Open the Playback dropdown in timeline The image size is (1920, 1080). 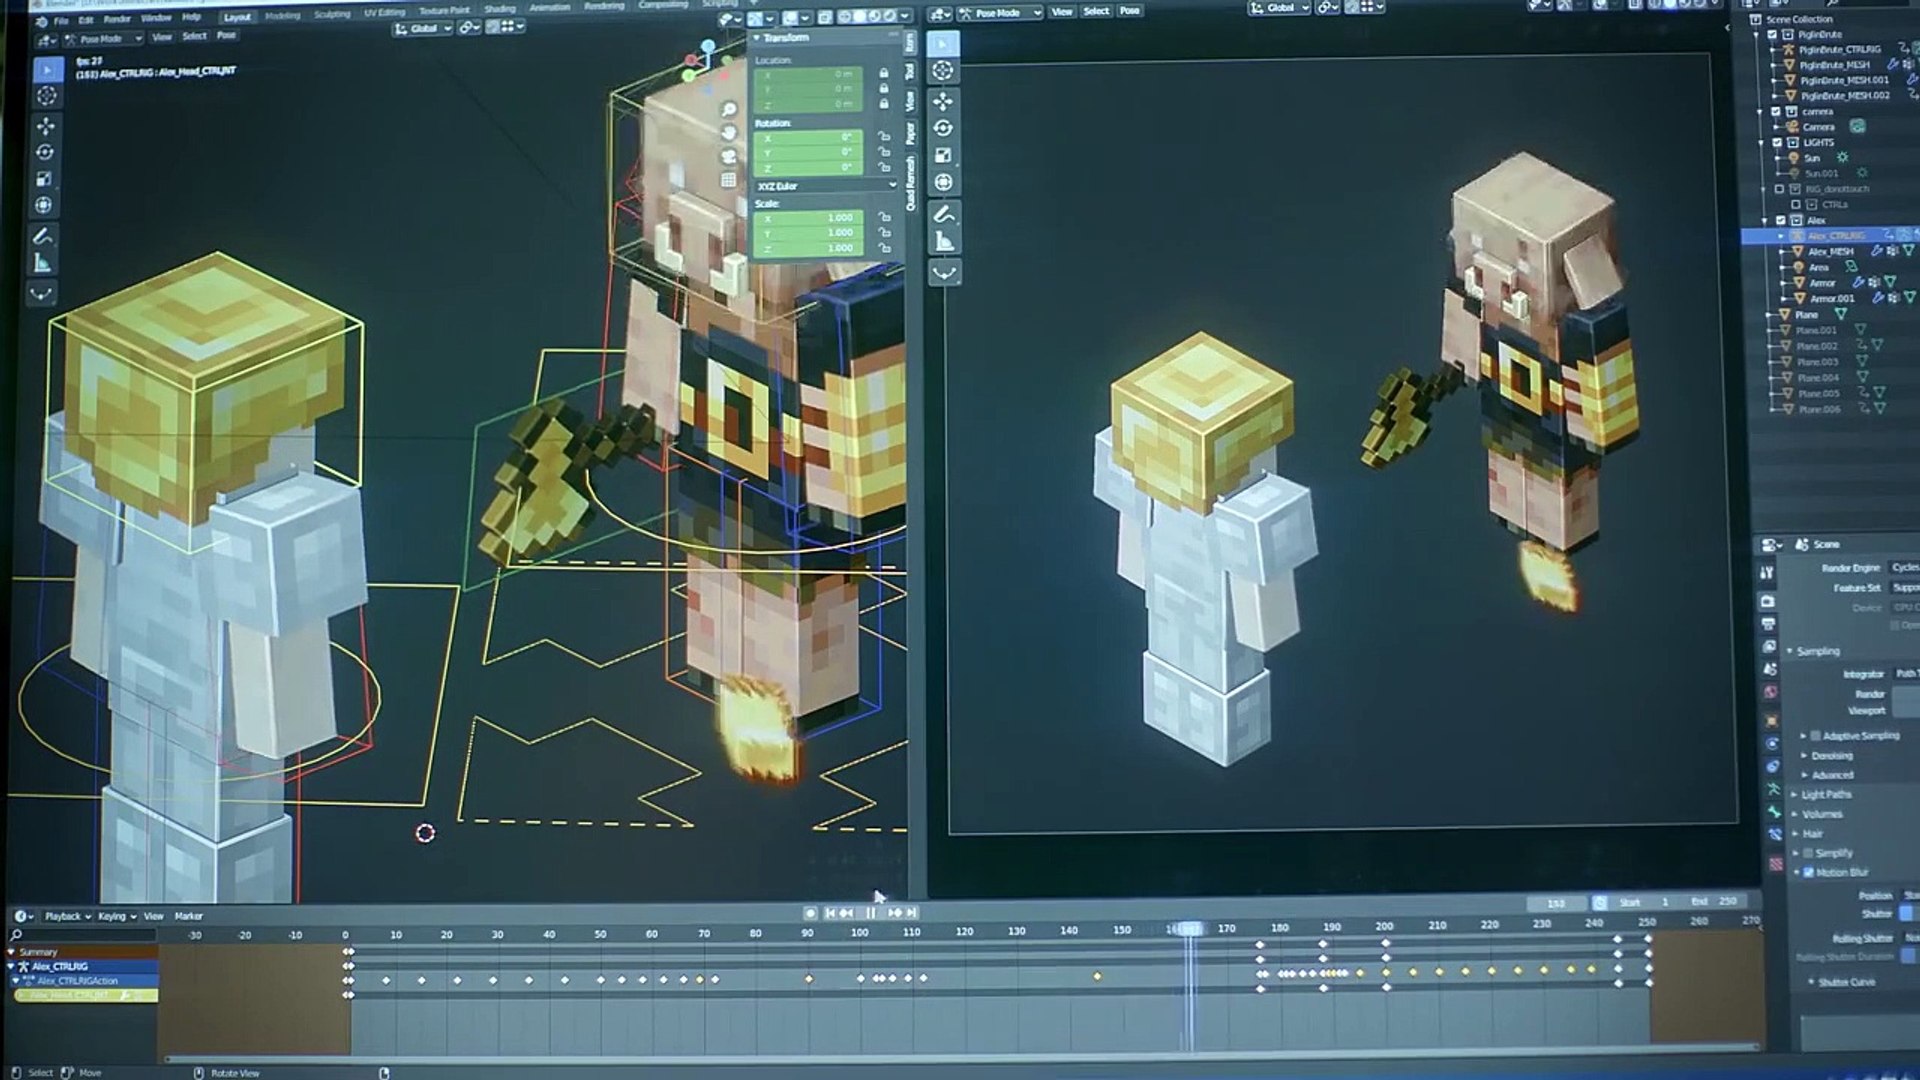point(67,916)
